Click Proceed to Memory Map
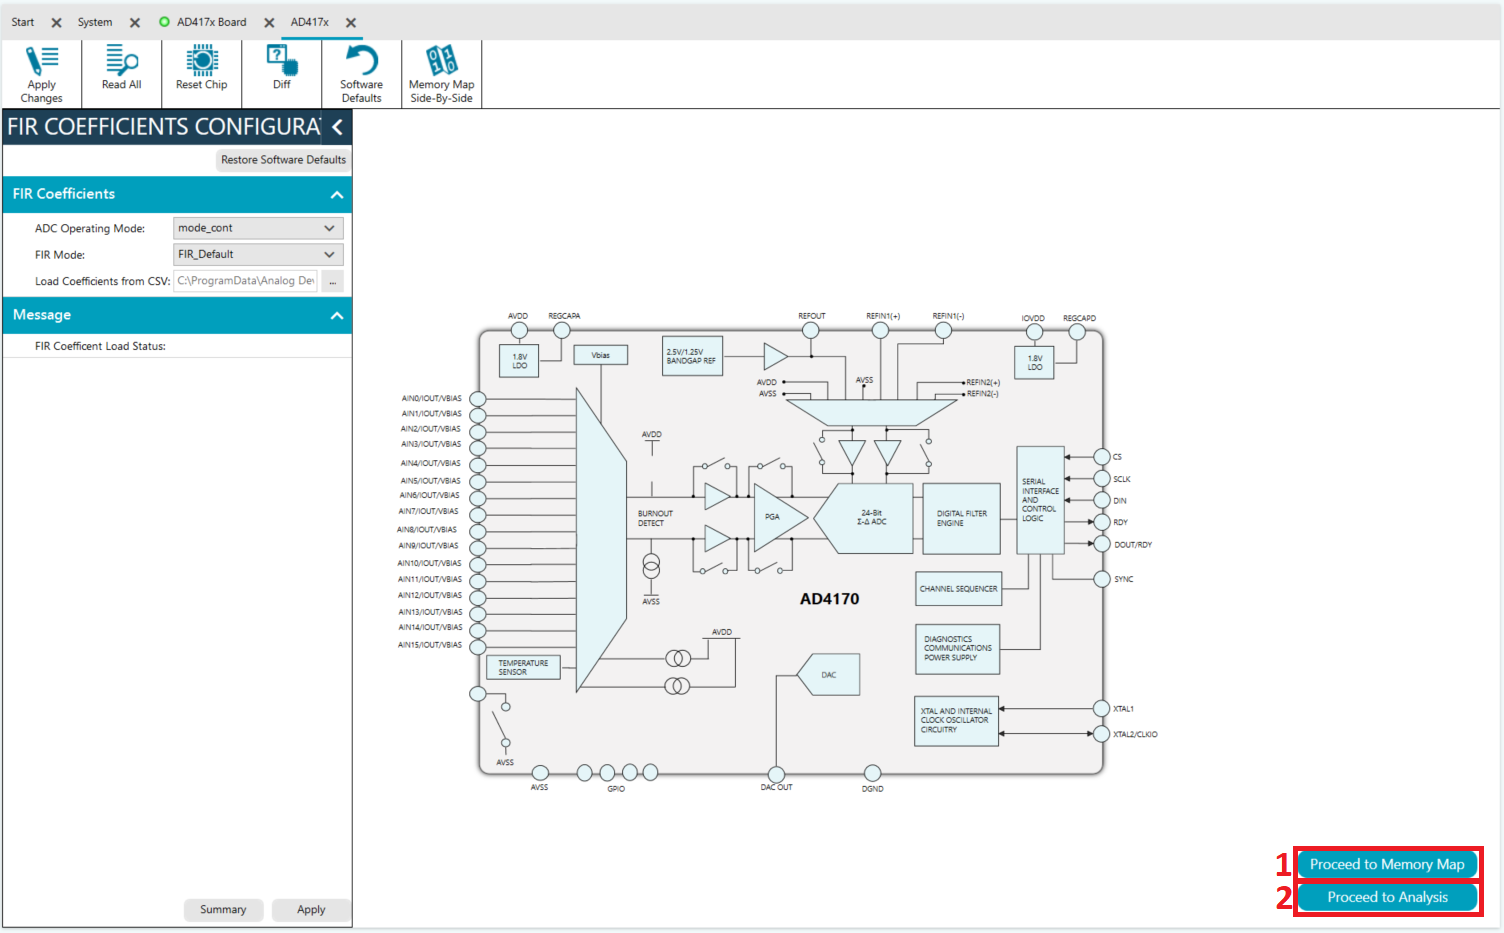 coord(1387,864)
